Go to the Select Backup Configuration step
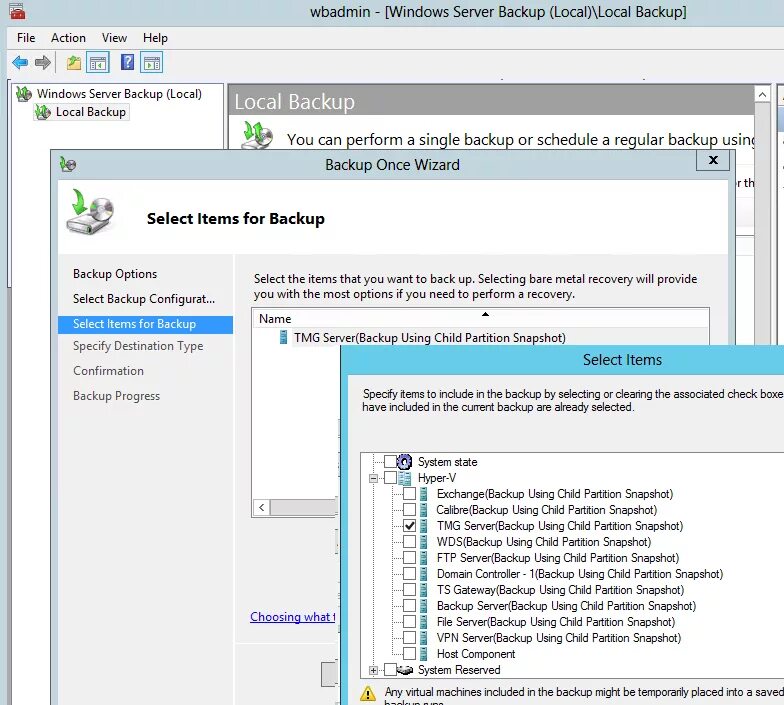 click(144, 299)
